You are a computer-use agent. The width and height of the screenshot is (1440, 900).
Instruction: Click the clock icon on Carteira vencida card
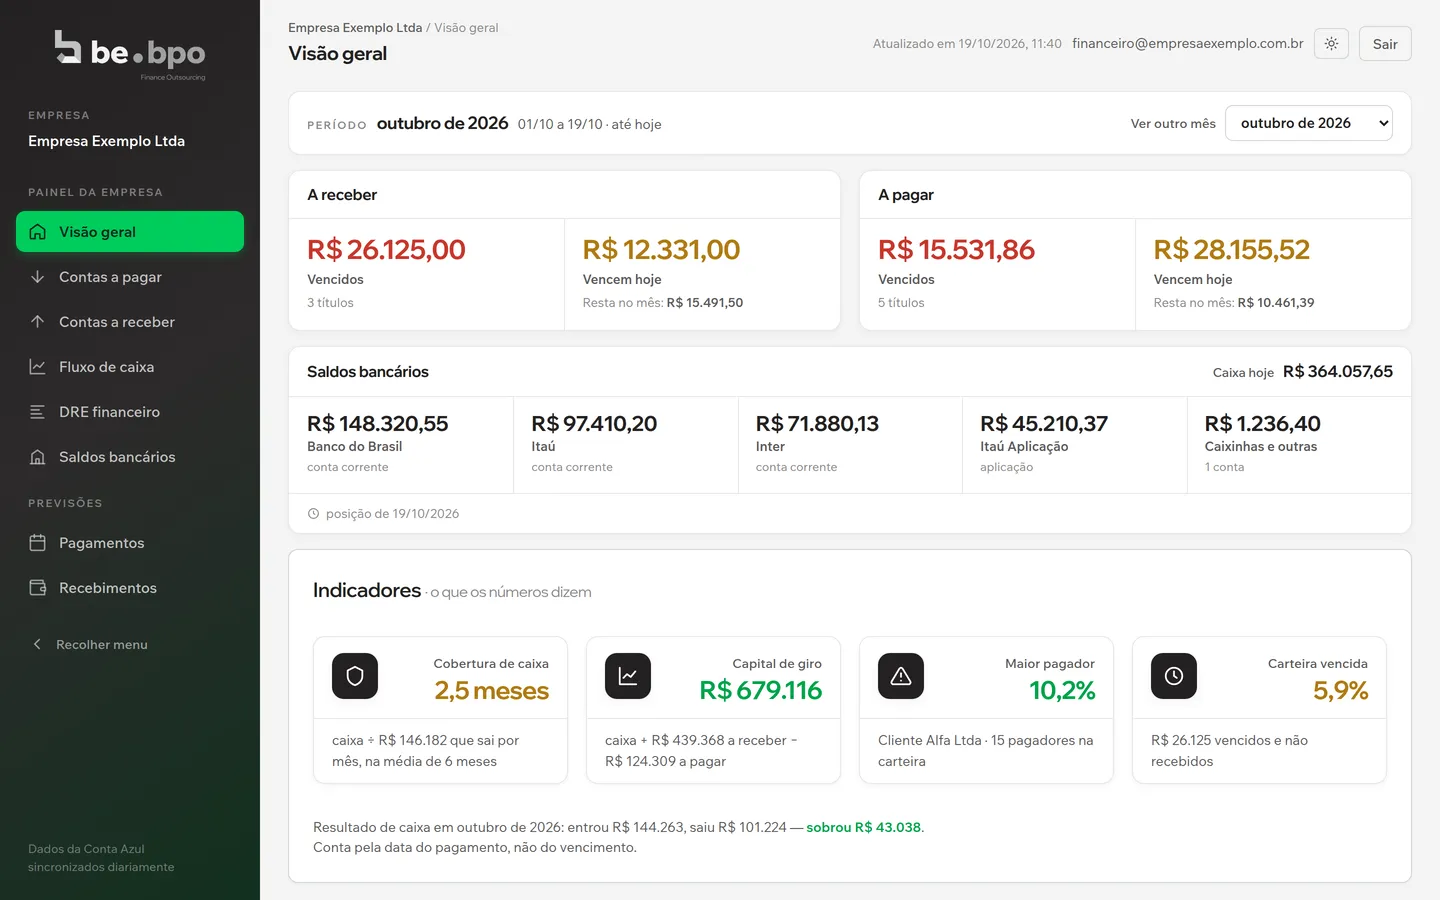coord(1174,676)
